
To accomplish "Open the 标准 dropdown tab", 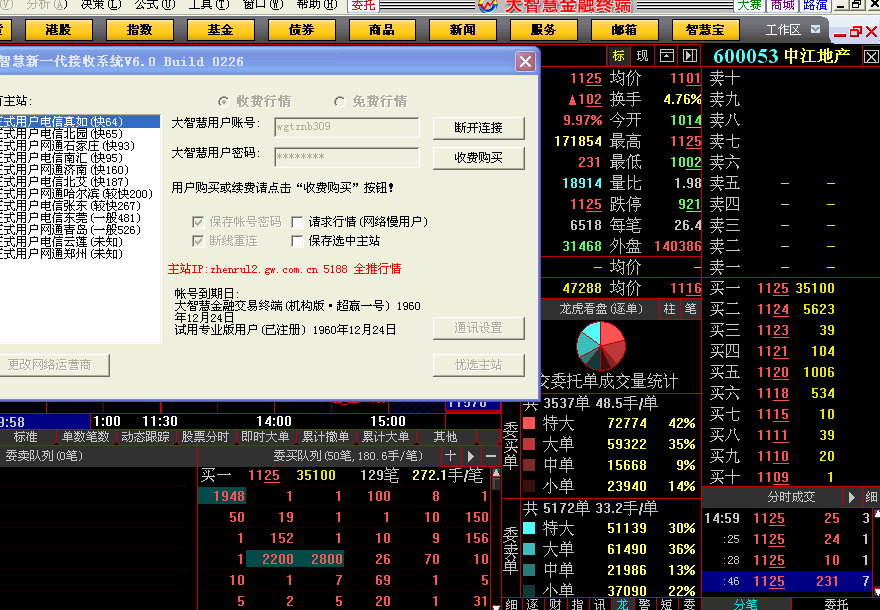I will (26, 437).
